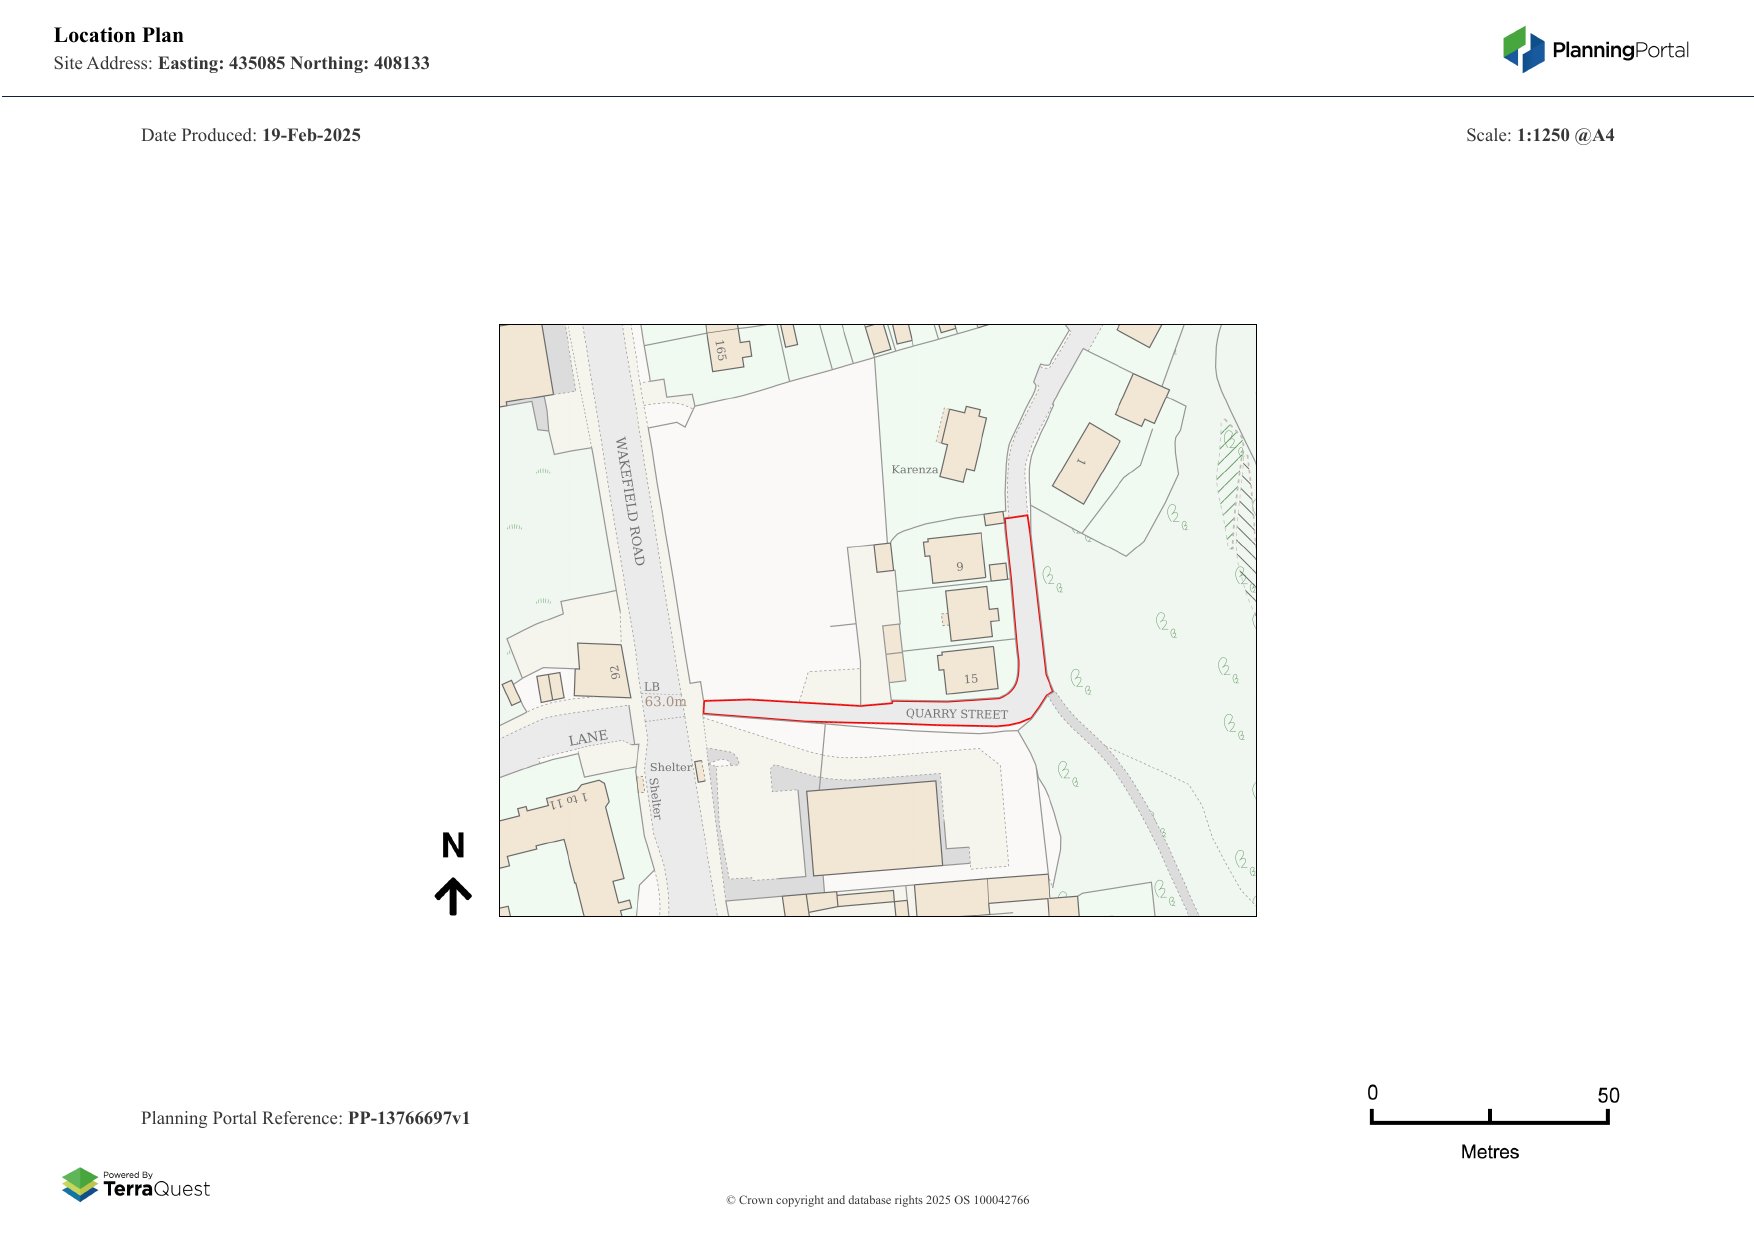Click the Crown copyright notice
This screenshot has height=1241, width=1754.
[877, 1200]
